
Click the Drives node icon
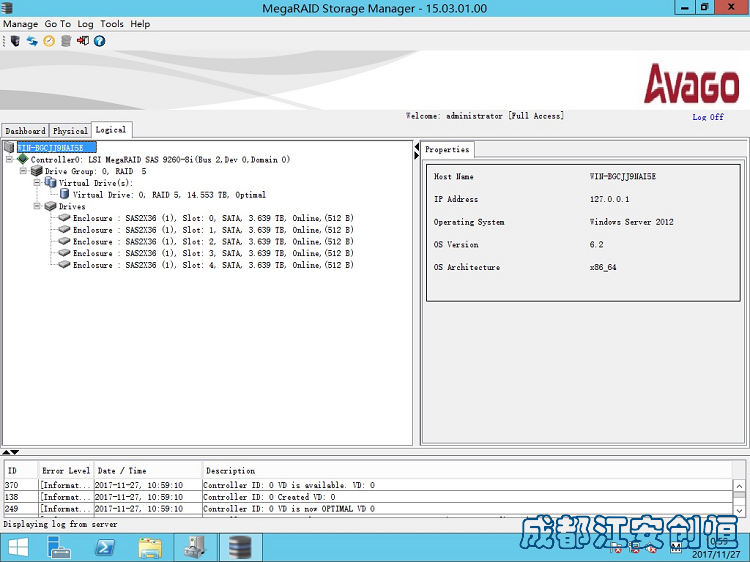click(x=50, y=206)
